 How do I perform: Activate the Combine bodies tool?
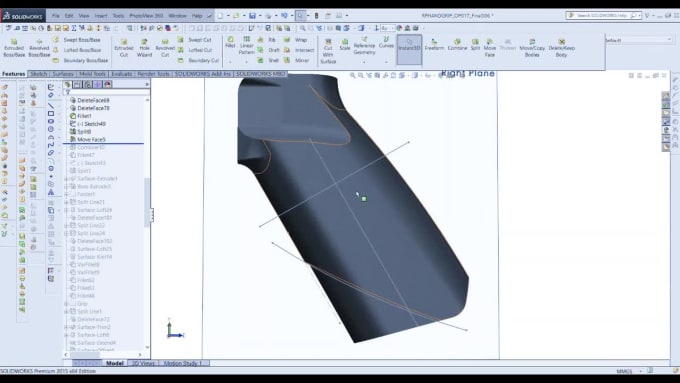(457, 45)
